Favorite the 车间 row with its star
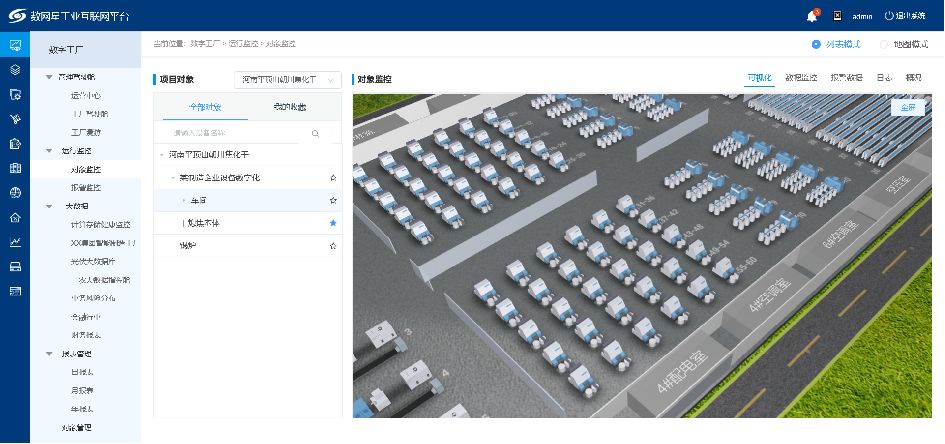Image resolution: width=945 pixels, height=444 pixels. point(333,200)
